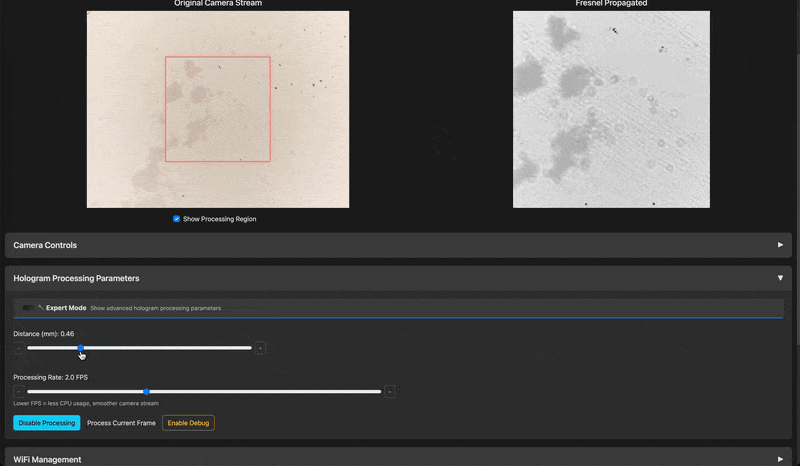Decrease distance with the minus button
Image resolution: width=800 pixels, height=466 pixels.
coord(18,348)
